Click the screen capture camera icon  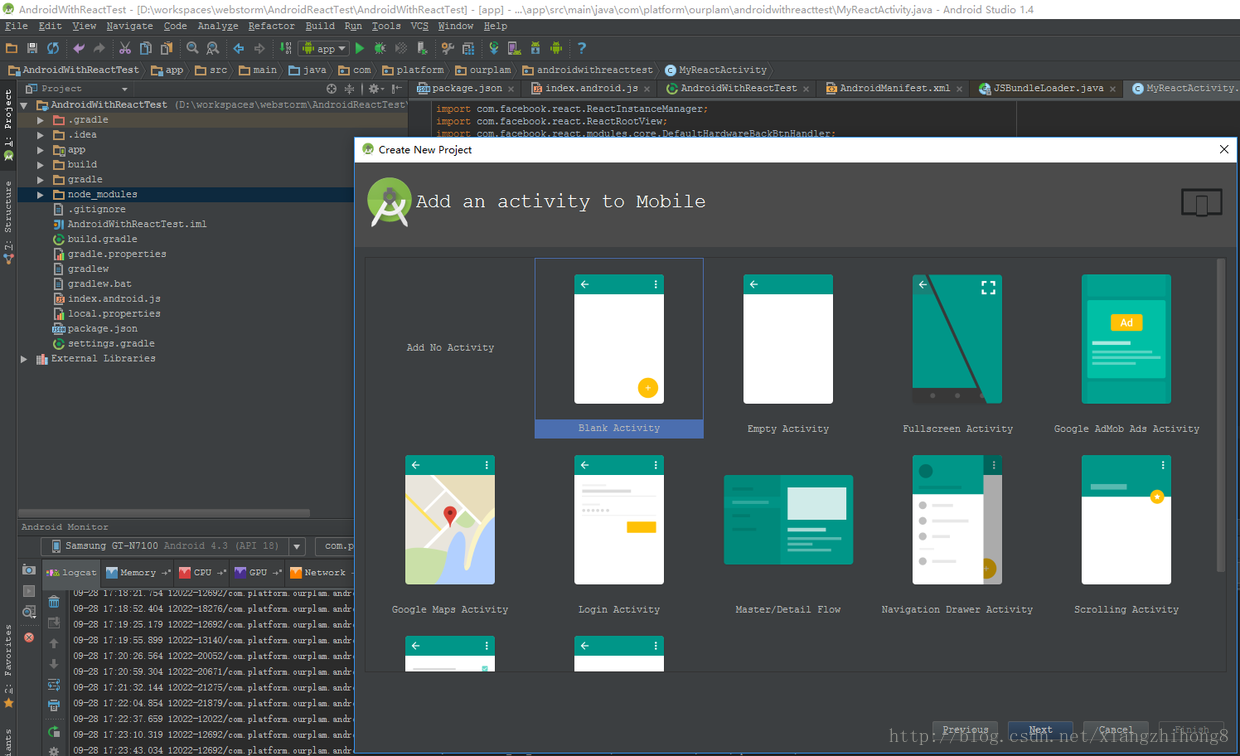tap(29, 570)
